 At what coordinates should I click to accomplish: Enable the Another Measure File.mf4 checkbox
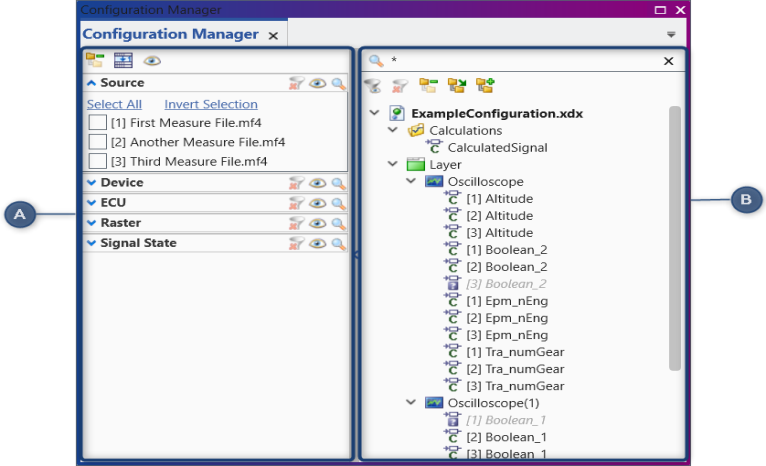tap(98, 142)
